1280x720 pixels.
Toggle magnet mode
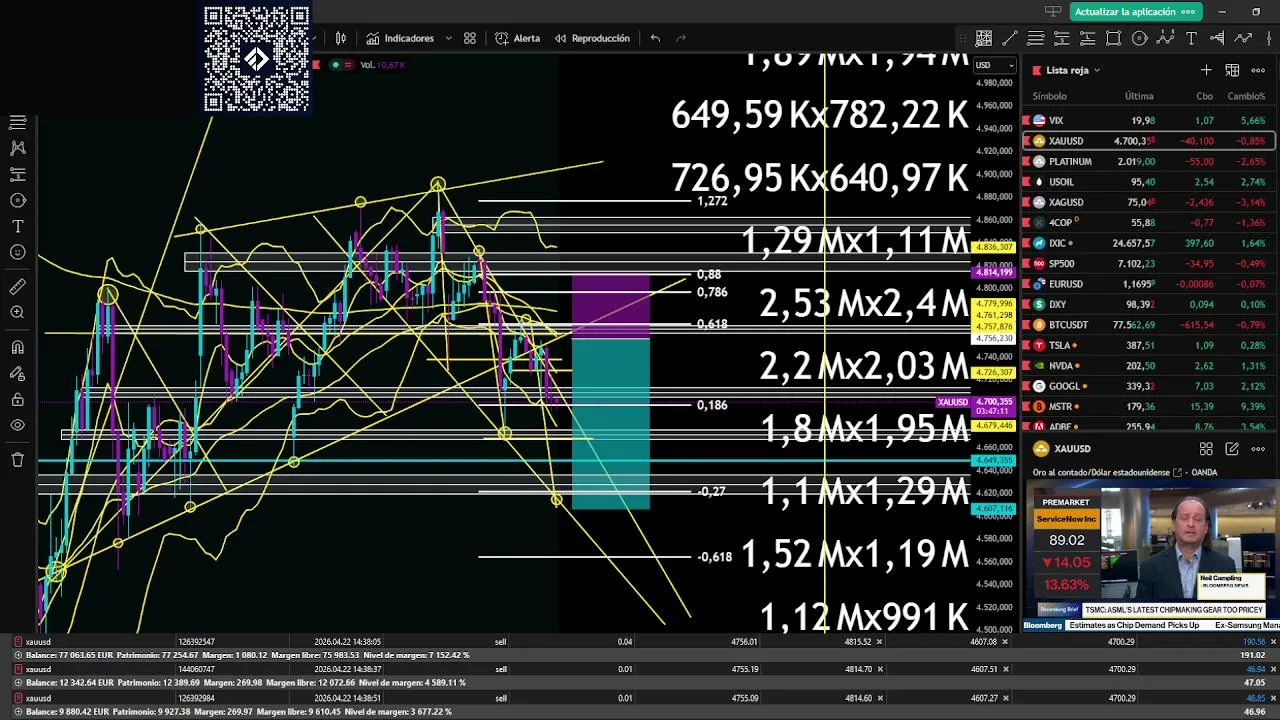click(x=17, y=347)
